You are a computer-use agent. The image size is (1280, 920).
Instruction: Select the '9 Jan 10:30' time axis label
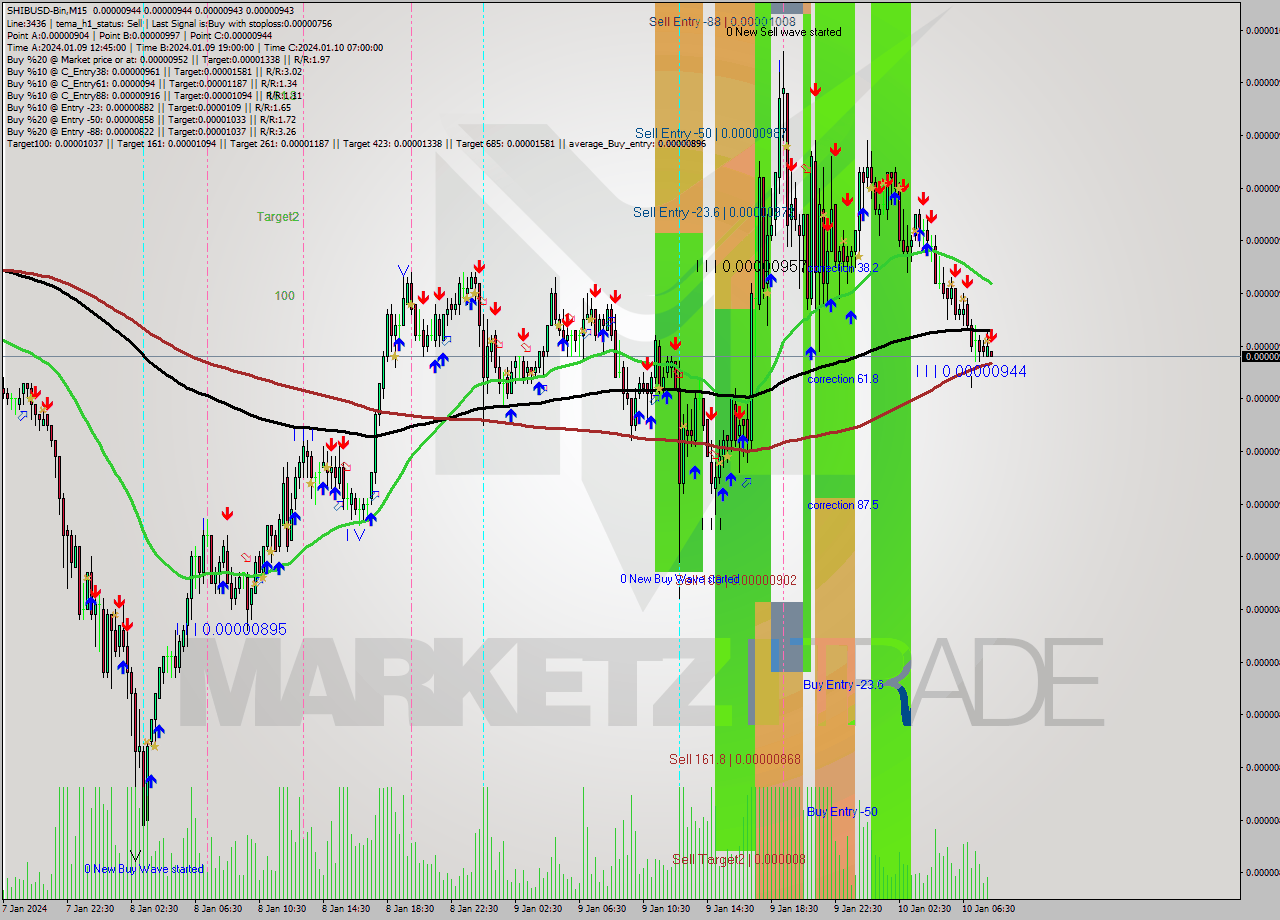666,909
